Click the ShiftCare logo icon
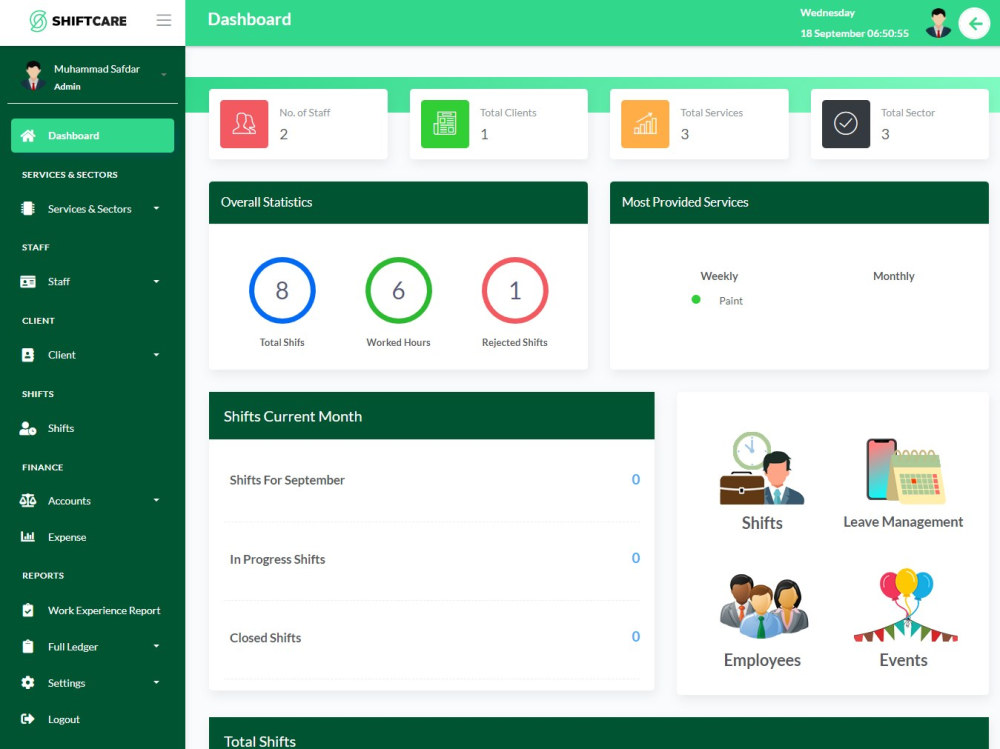Screen dimensions: 1000x749 tap(38, 21)
